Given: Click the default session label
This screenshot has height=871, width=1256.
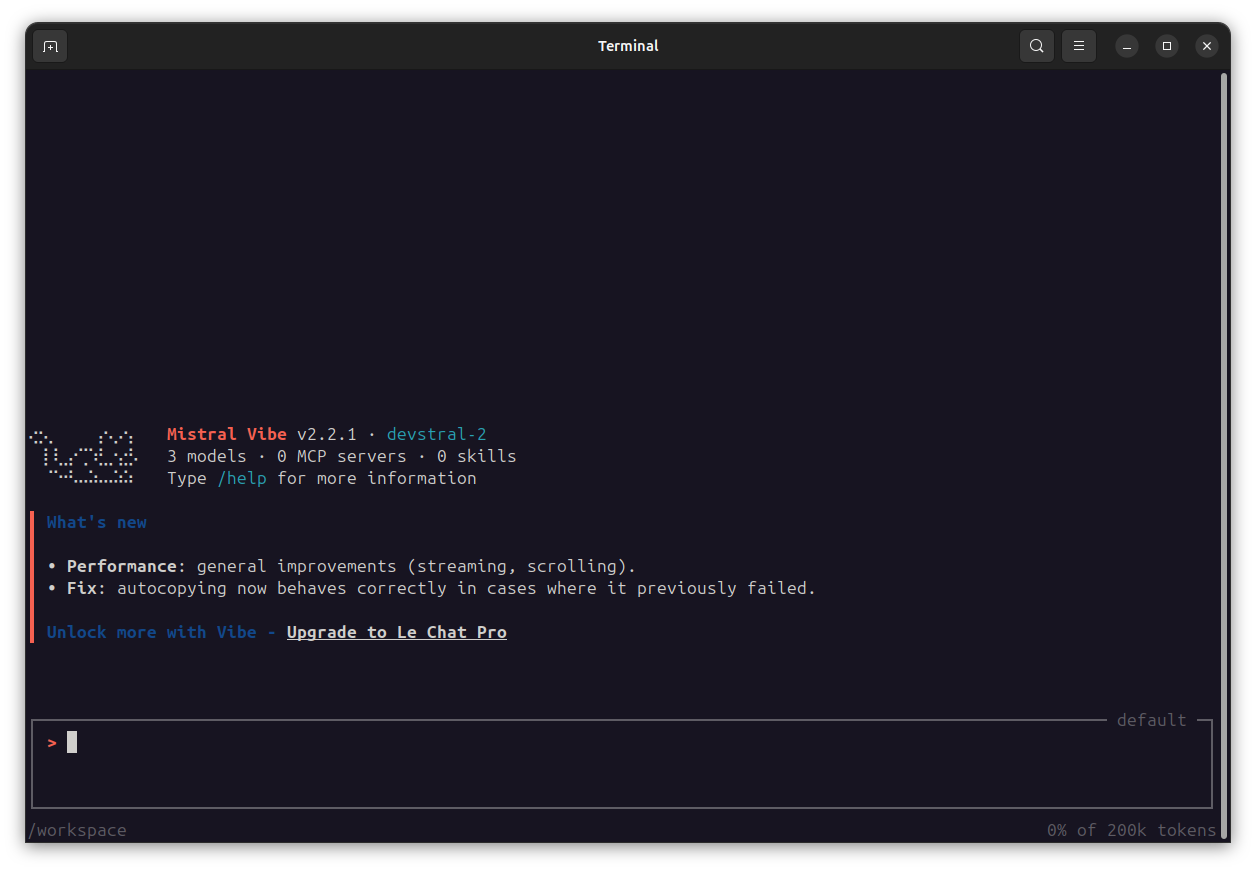Looking at the screenshot, I should click(1151, 719).
